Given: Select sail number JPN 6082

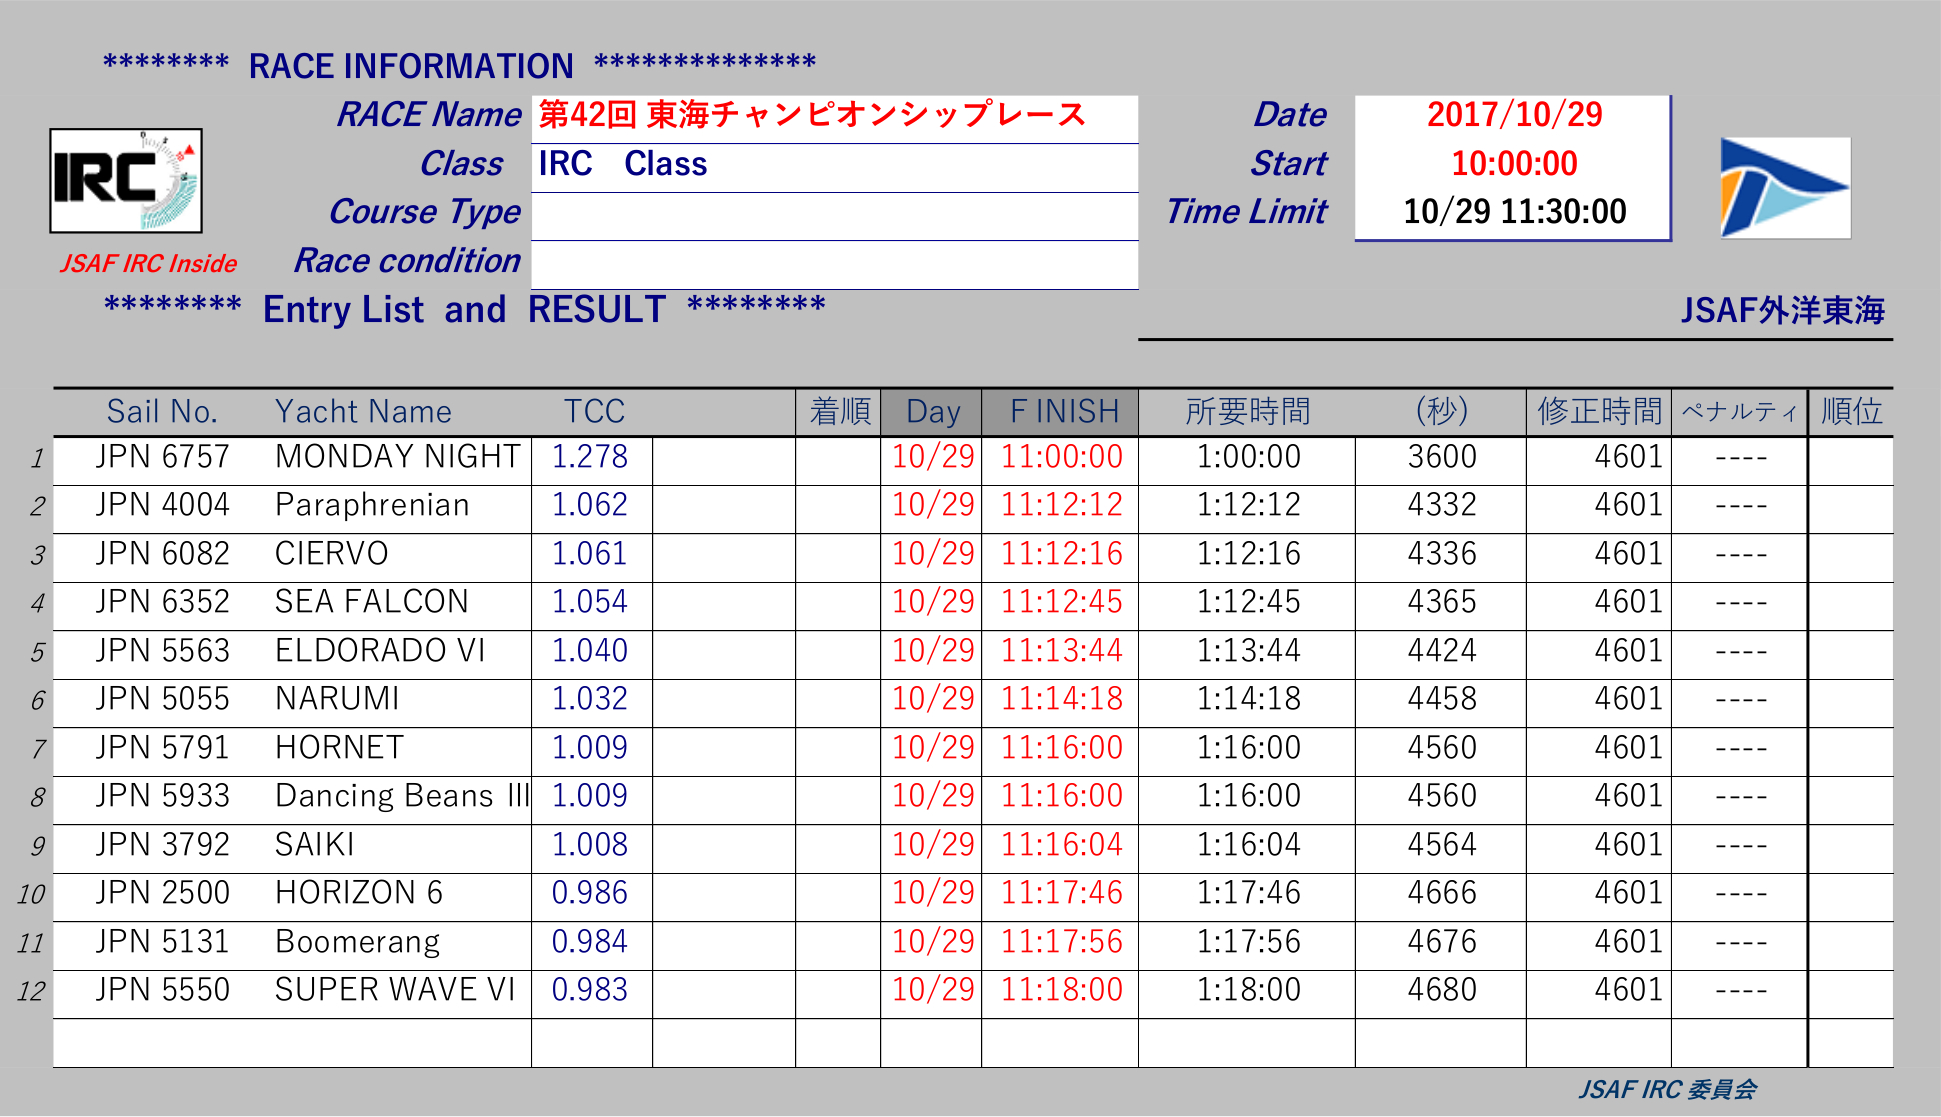Looking at the screenshot, I should 162,554.
